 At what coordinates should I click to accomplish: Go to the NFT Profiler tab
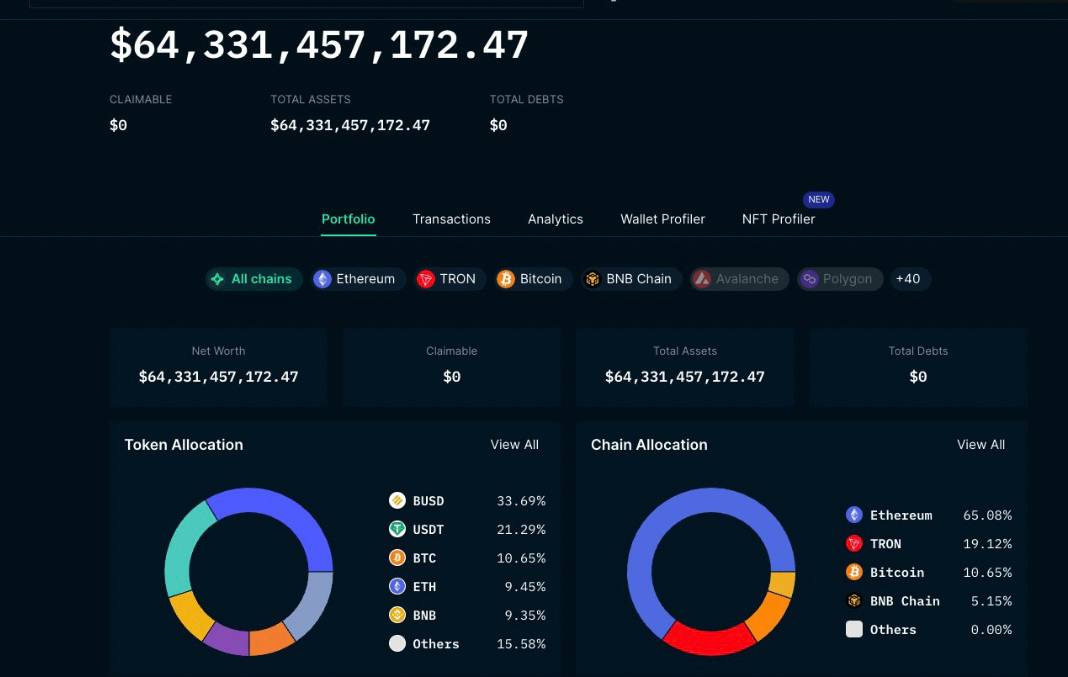pos(779,219)
